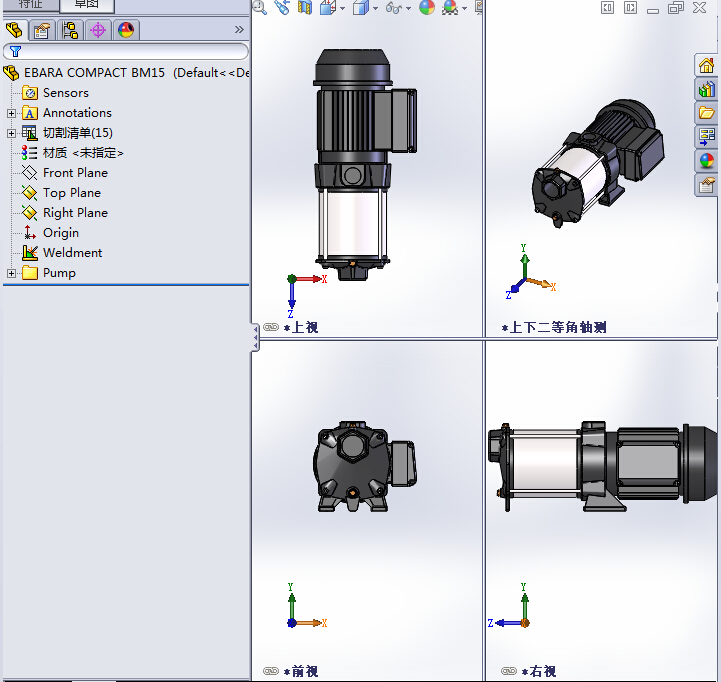Click the Weldment feature icon
Screen dimensions: 721x682
tap(30, 253)
